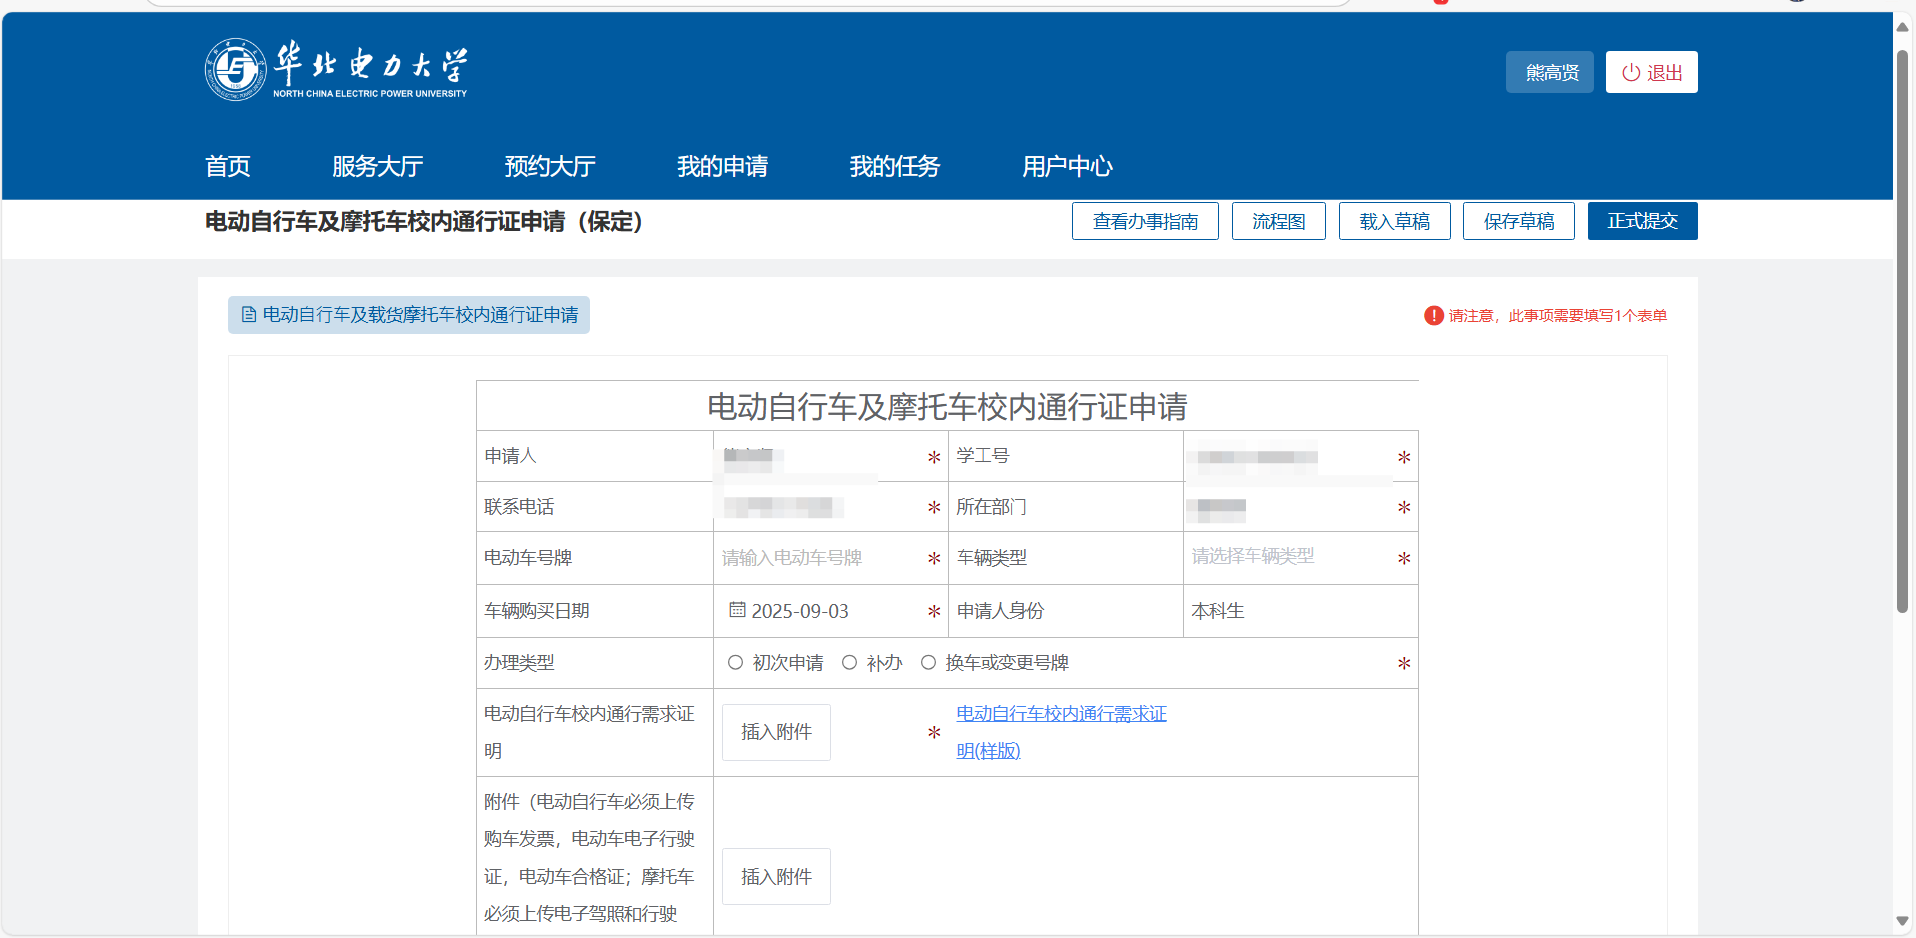
Task: Click the scrollbar down arrow
Action: [1903, 921]
